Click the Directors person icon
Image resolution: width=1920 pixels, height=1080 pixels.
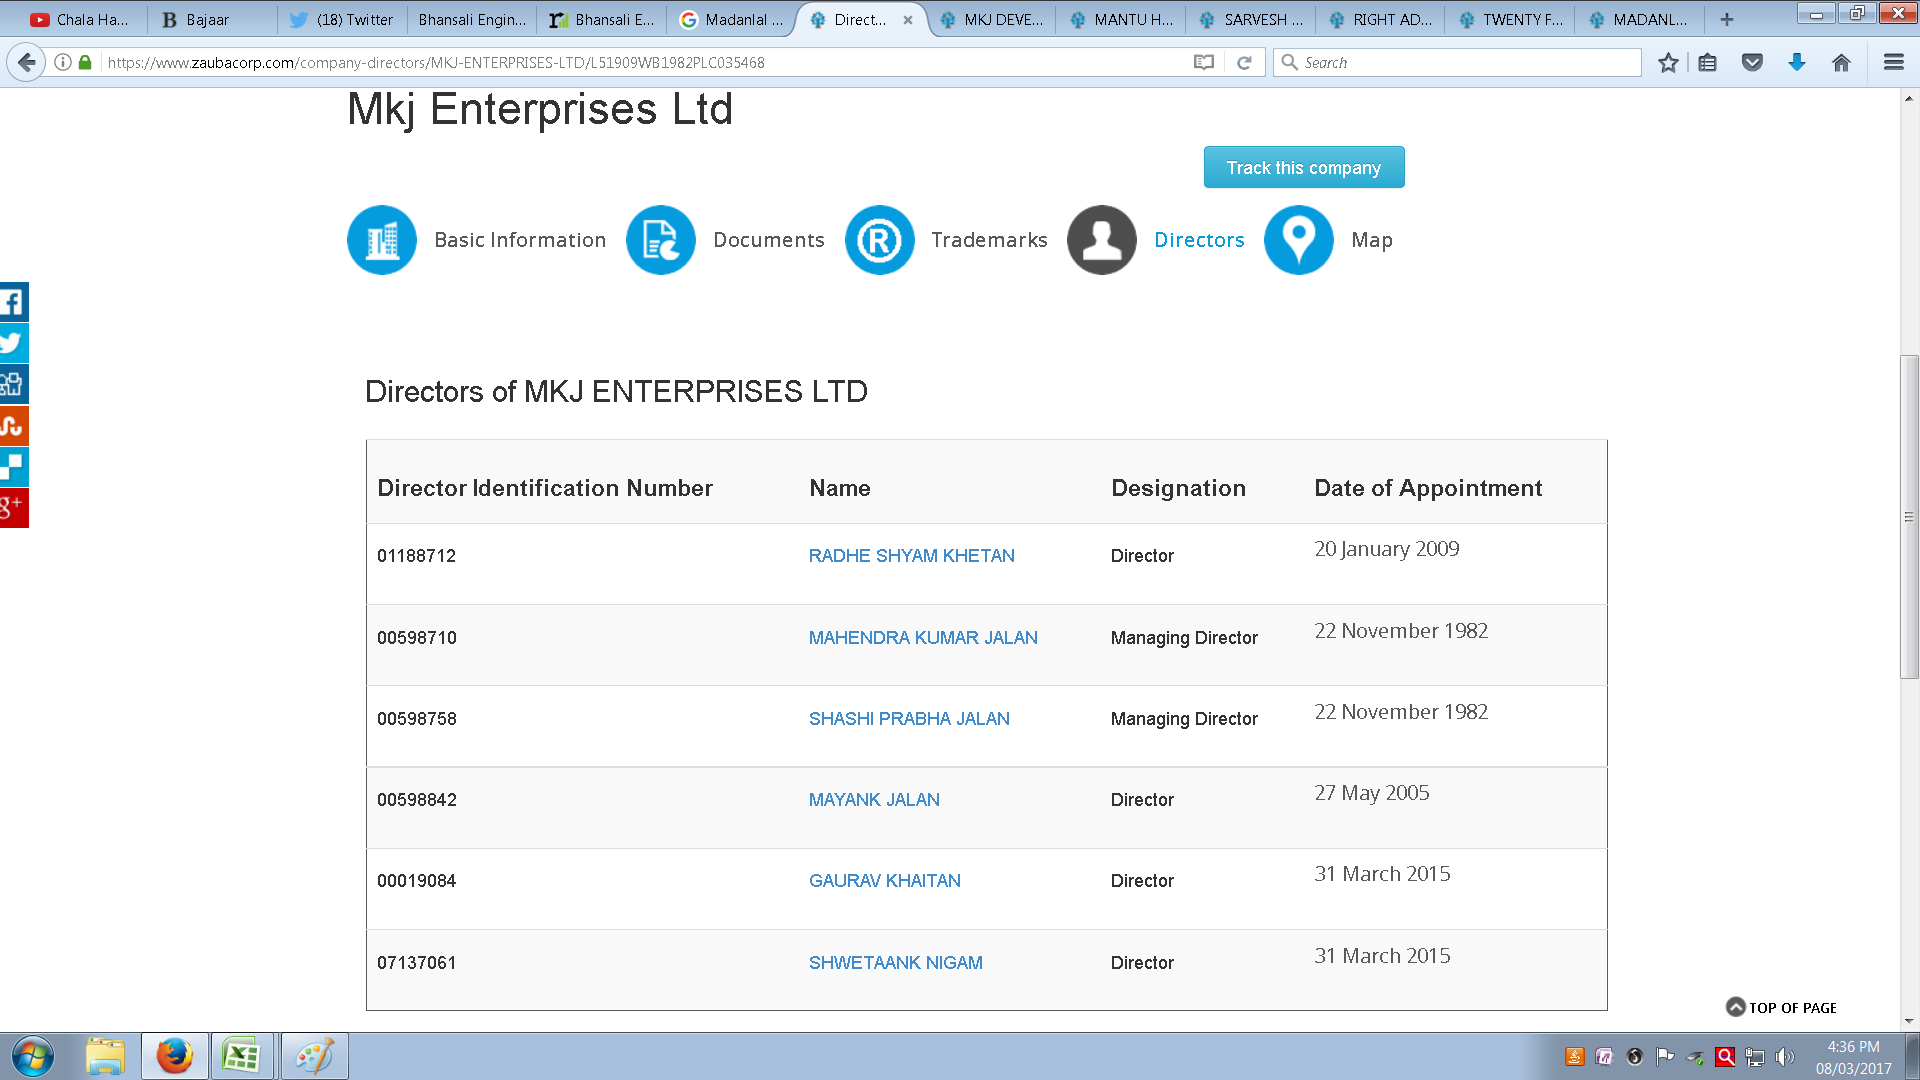click(1101, 240)
